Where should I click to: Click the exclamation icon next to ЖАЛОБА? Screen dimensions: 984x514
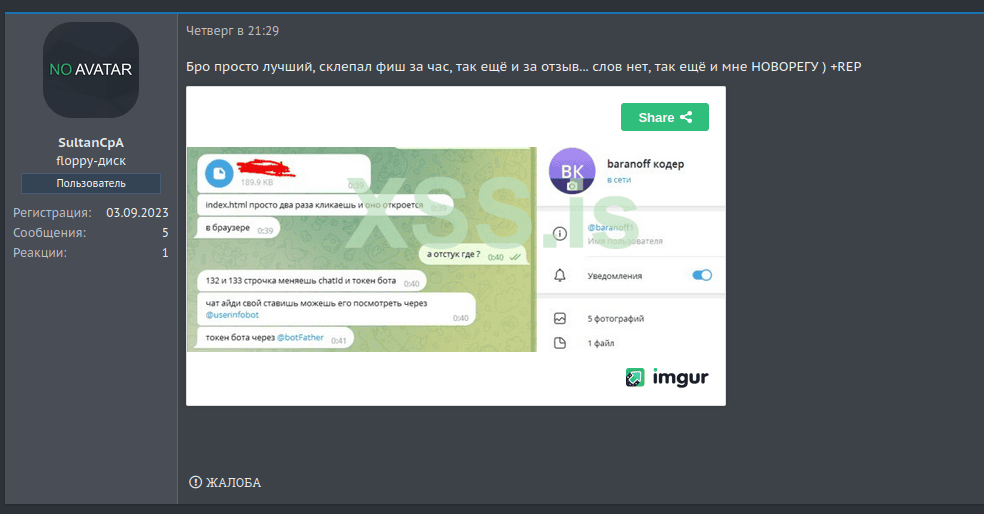pos(195,482)
